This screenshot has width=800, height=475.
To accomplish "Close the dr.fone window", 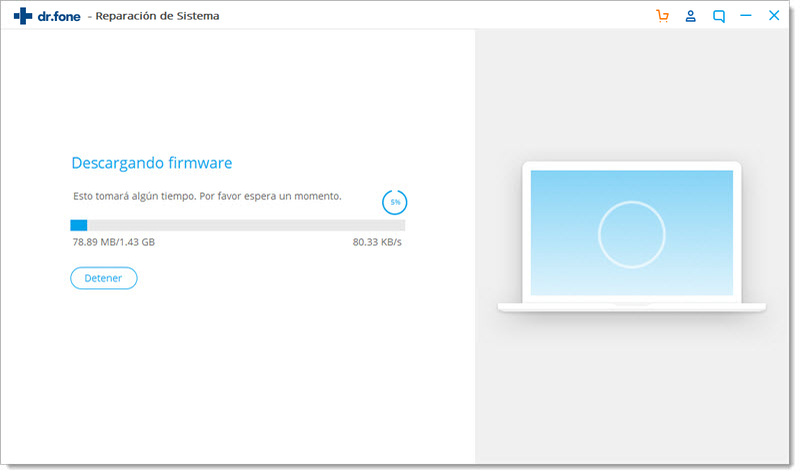I will [x=774, y=15].
